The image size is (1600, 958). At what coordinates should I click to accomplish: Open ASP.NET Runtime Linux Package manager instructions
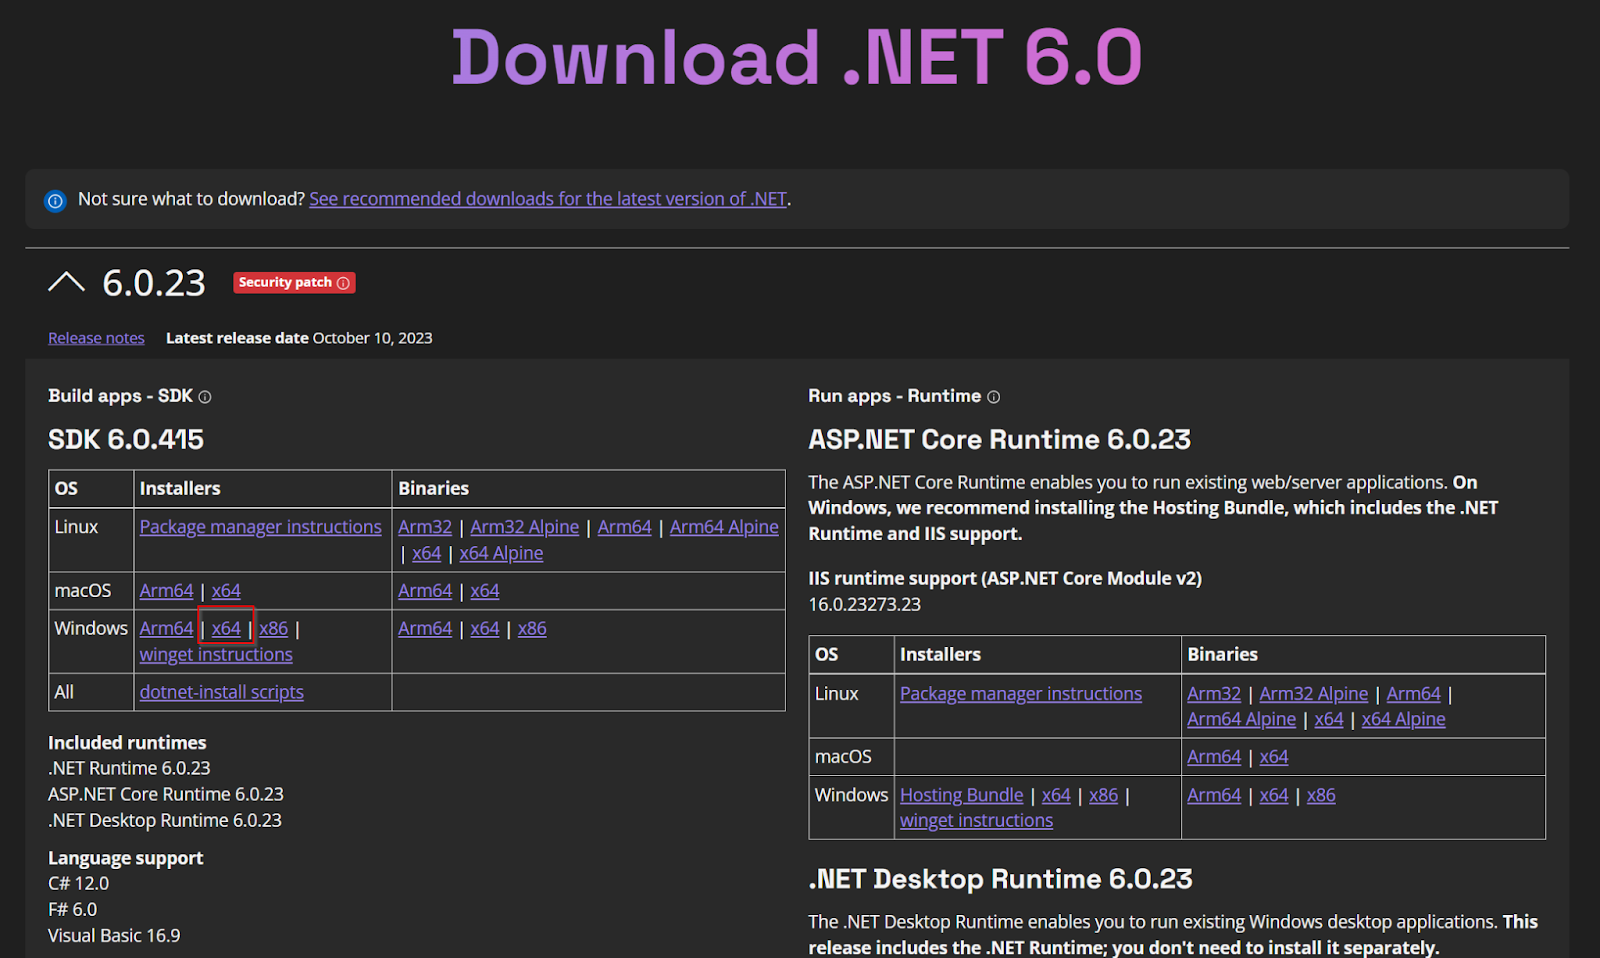1020,694
